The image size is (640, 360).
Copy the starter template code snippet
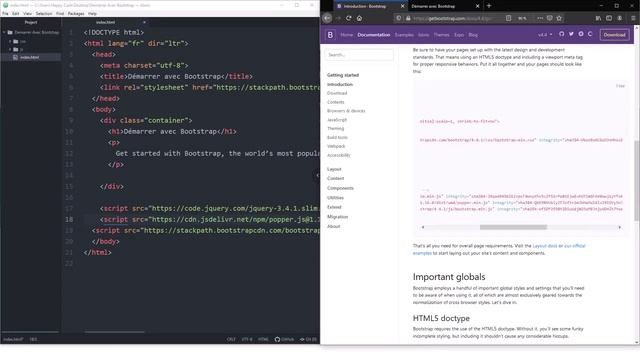(620, 86)
